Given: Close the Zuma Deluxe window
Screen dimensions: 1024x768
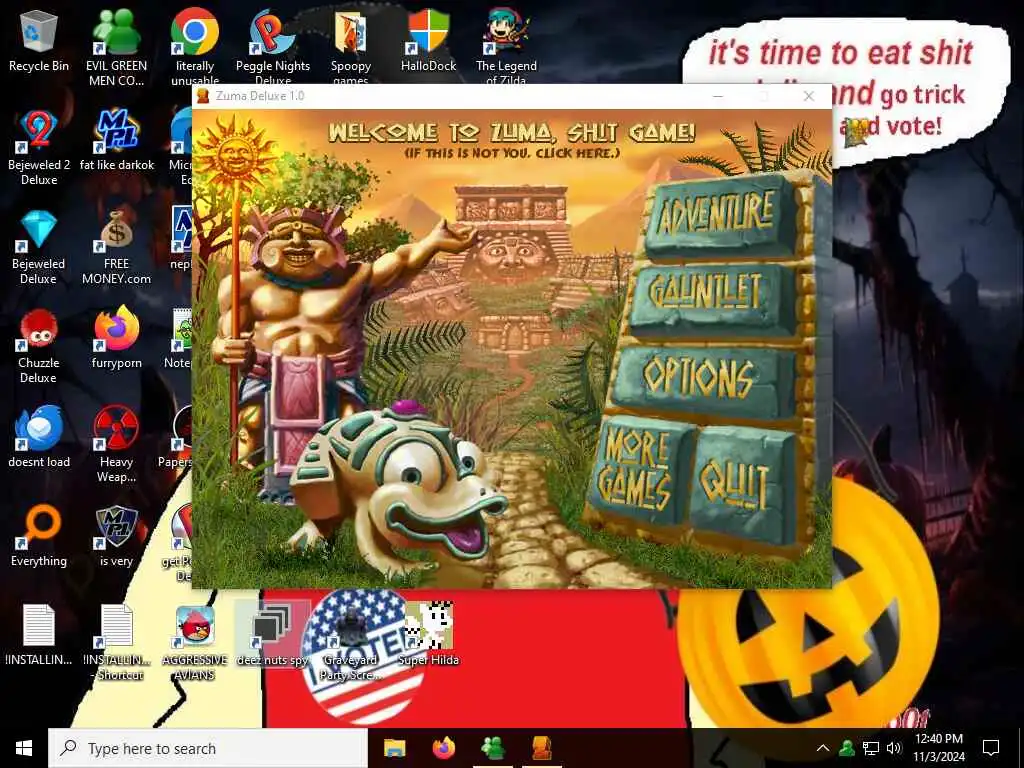Looking at the screenshot, I should pos(809,96).
